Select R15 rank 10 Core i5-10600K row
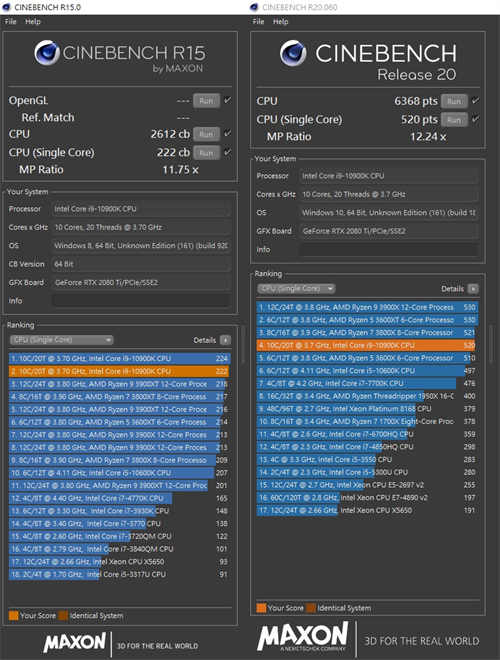Viewport: 500px width, 660px height. tap(119, 473)
